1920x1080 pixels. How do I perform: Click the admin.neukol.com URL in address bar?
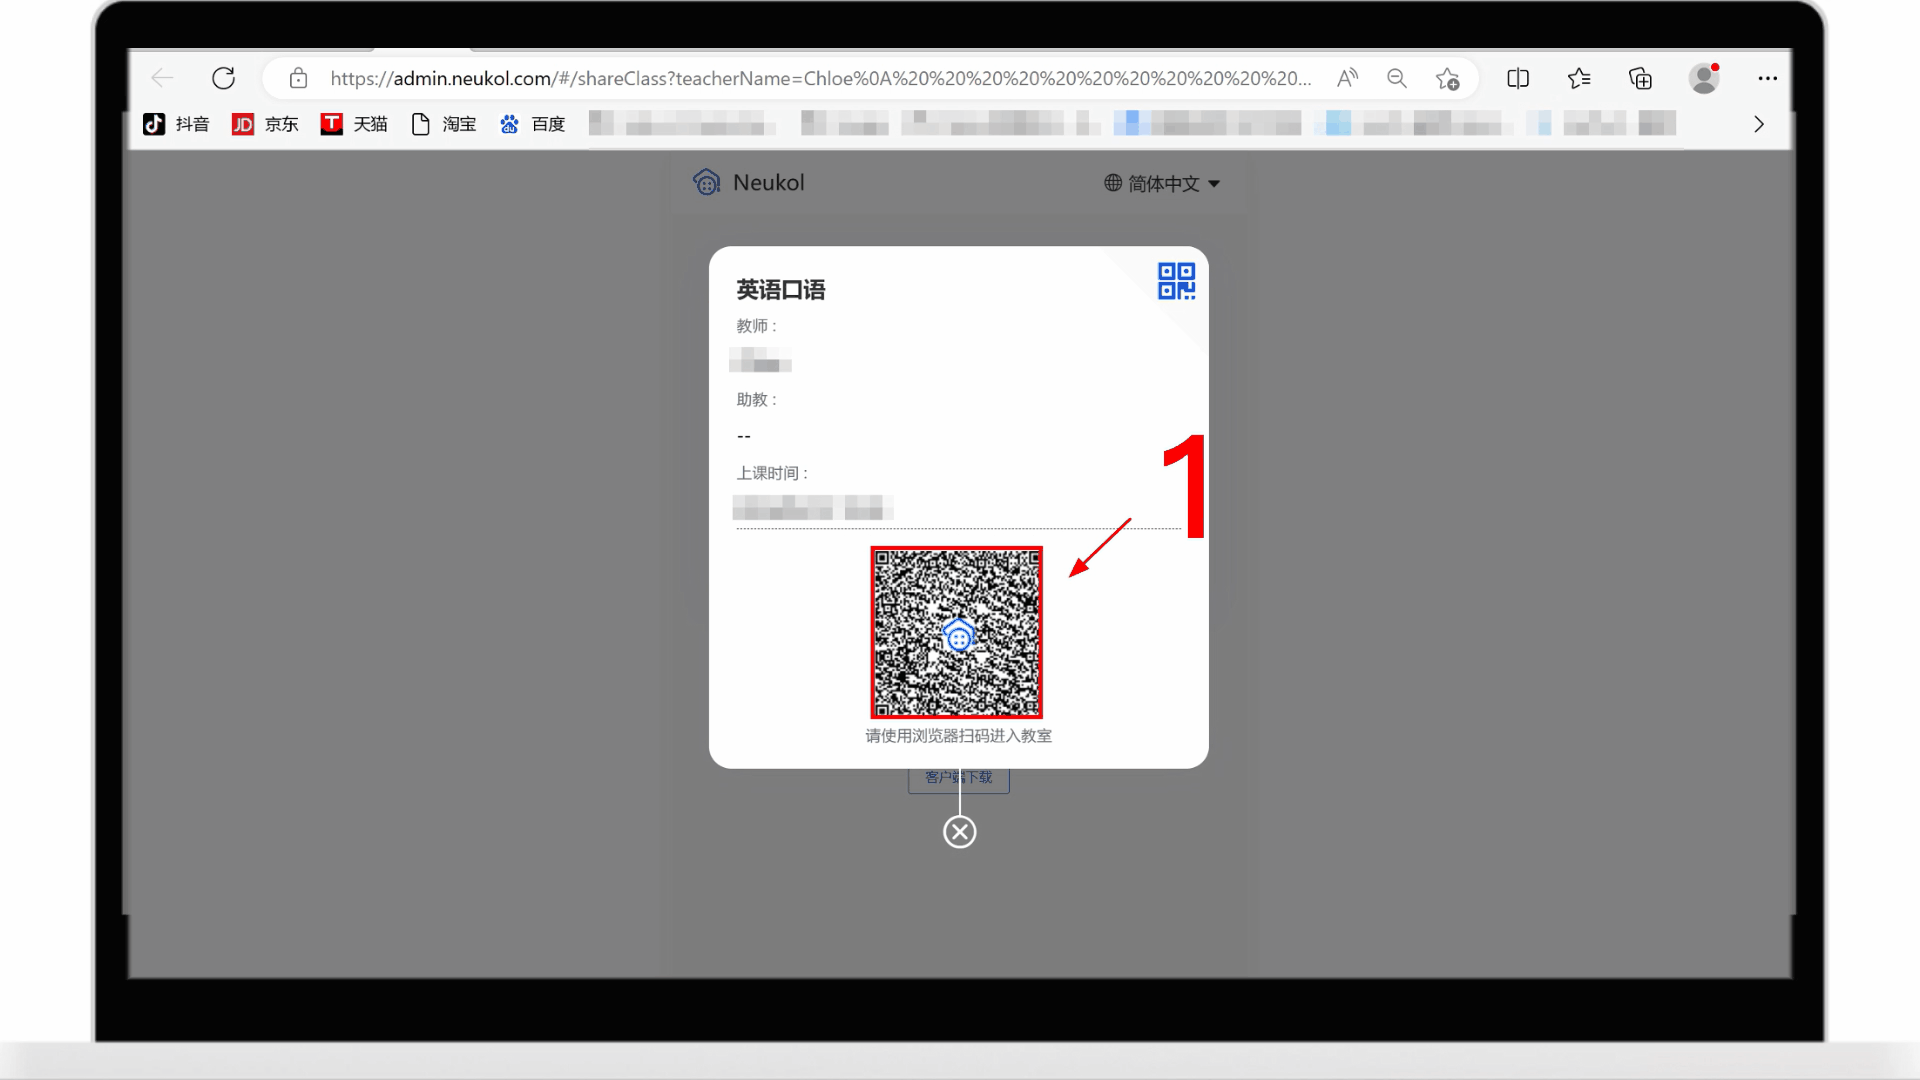820,78
